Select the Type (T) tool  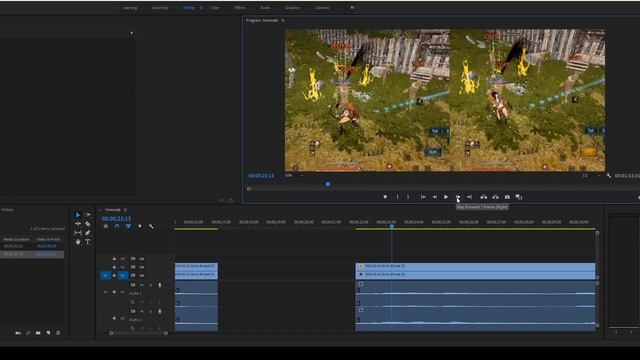87,242
